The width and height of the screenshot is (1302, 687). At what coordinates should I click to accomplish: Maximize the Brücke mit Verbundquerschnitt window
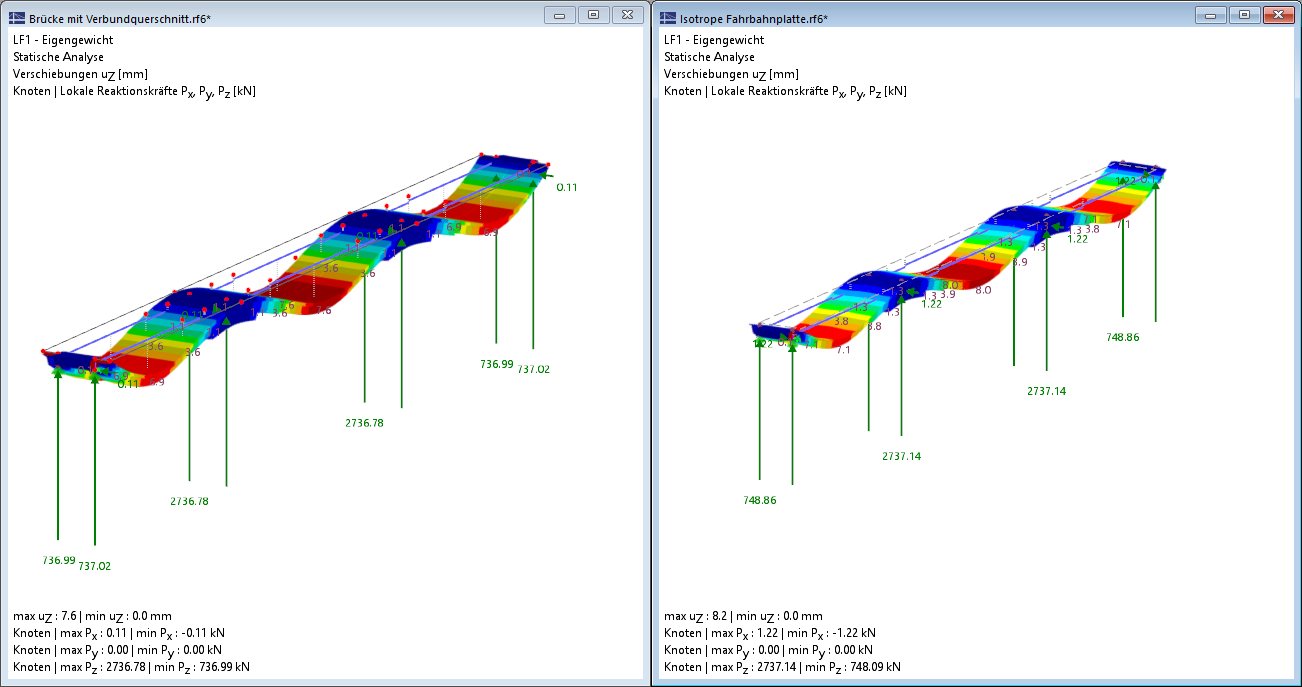(x=593, y=15)
